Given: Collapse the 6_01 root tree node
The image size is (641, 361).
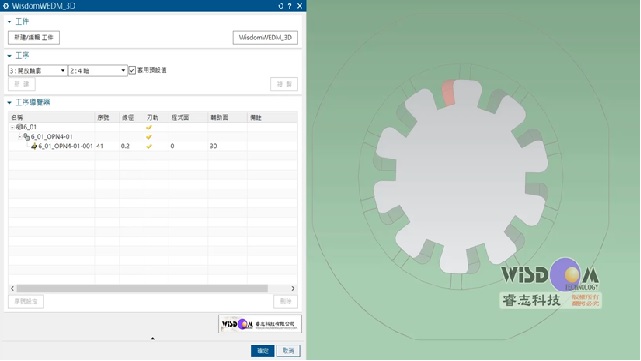Looking at the screenshot, I should (x=12, y=127).
